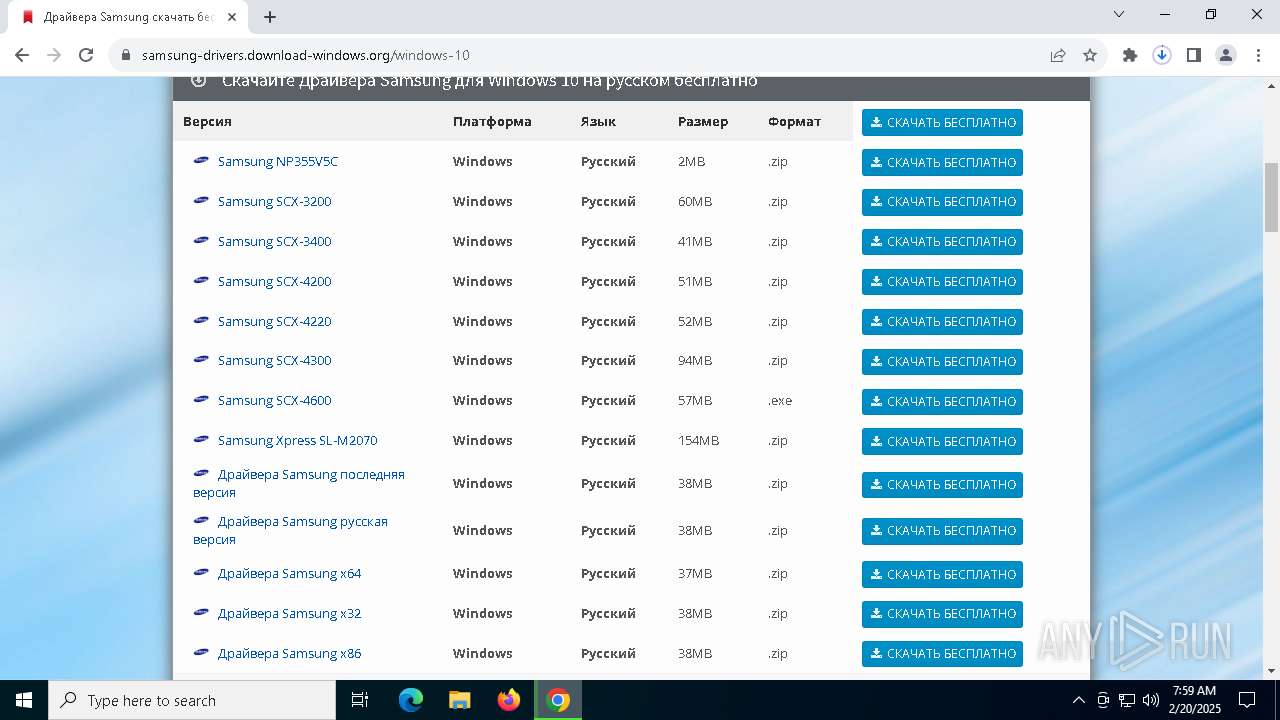Open File Explorer from taskbar
Screen dimensions: 1280x720
[x=459, y=700]
